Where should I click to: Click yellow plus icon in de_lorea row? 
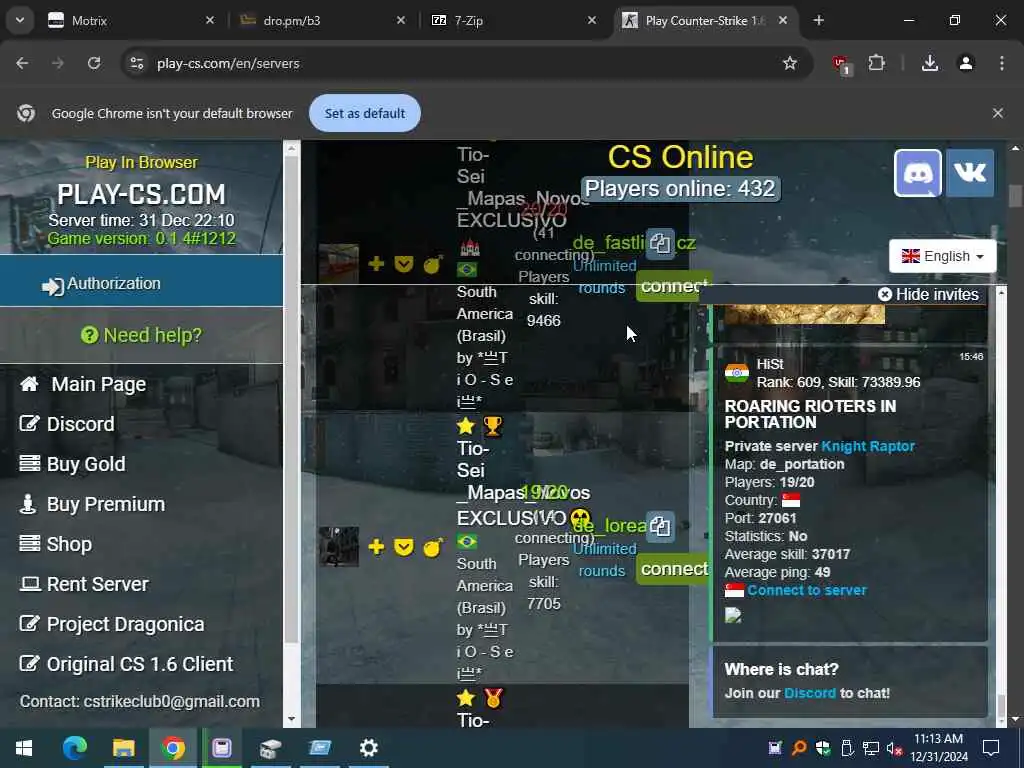[x=376, y=547]
